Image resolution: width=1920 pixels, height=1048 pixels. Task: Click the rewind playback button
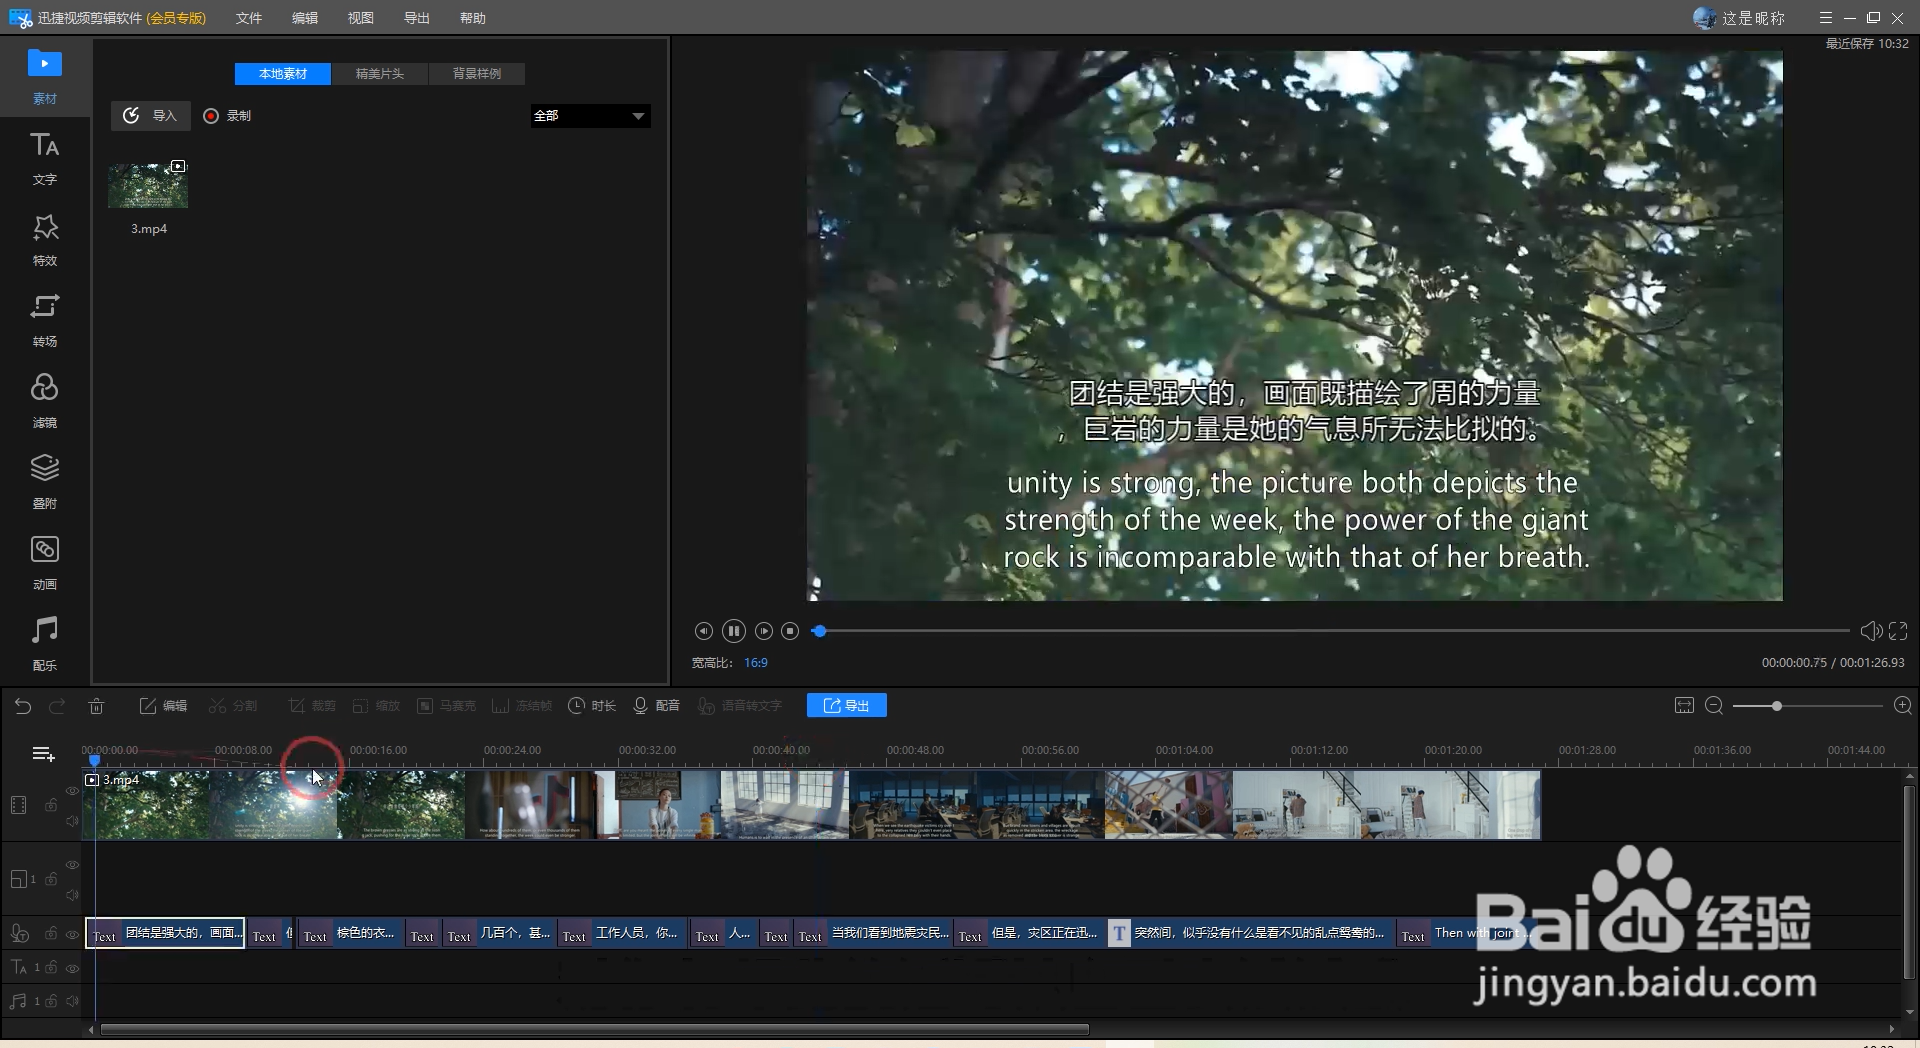[704, 631]
